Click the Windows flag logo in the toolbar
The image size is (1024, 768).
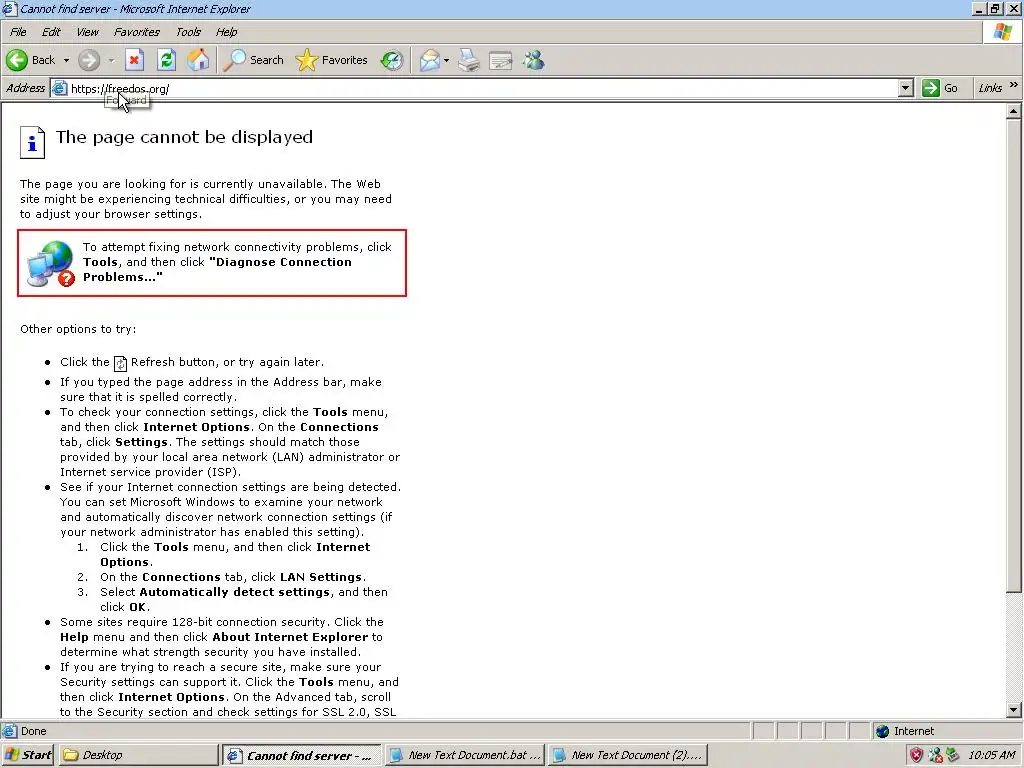pos(1002,32)
